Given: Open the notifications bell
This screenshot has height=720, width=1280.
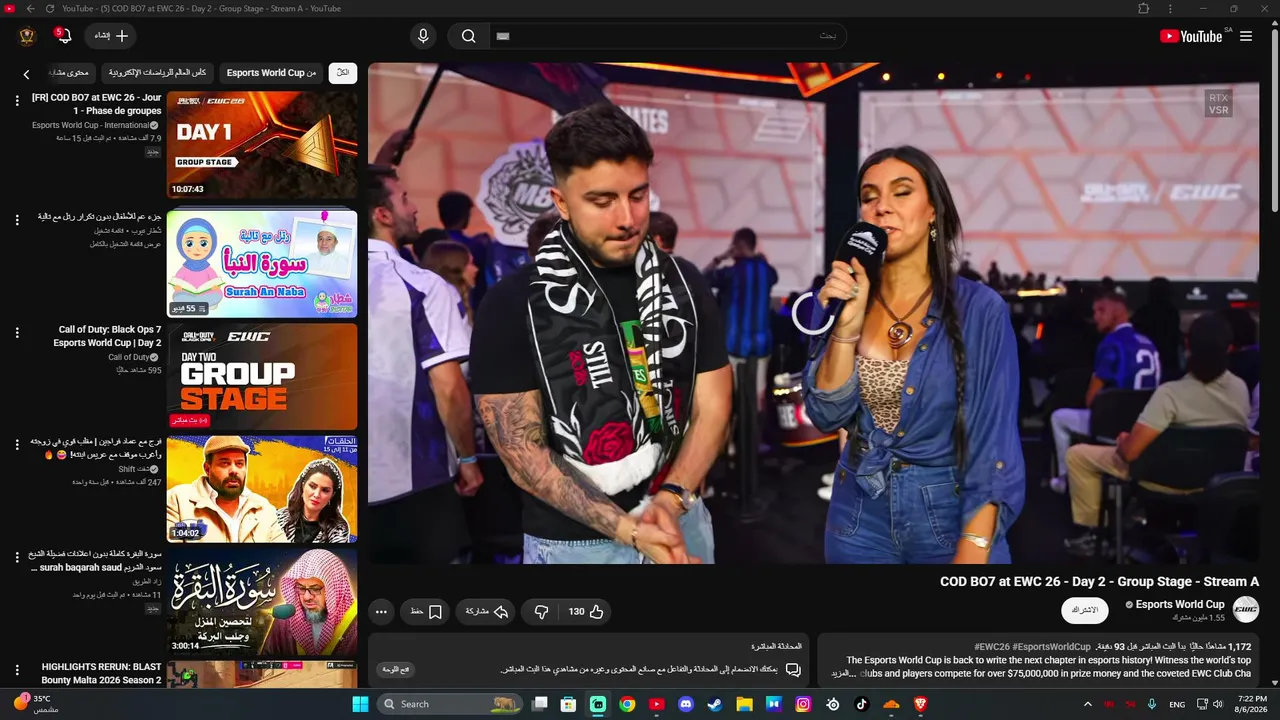Looking at the screenshot, I should pos(64,36).
